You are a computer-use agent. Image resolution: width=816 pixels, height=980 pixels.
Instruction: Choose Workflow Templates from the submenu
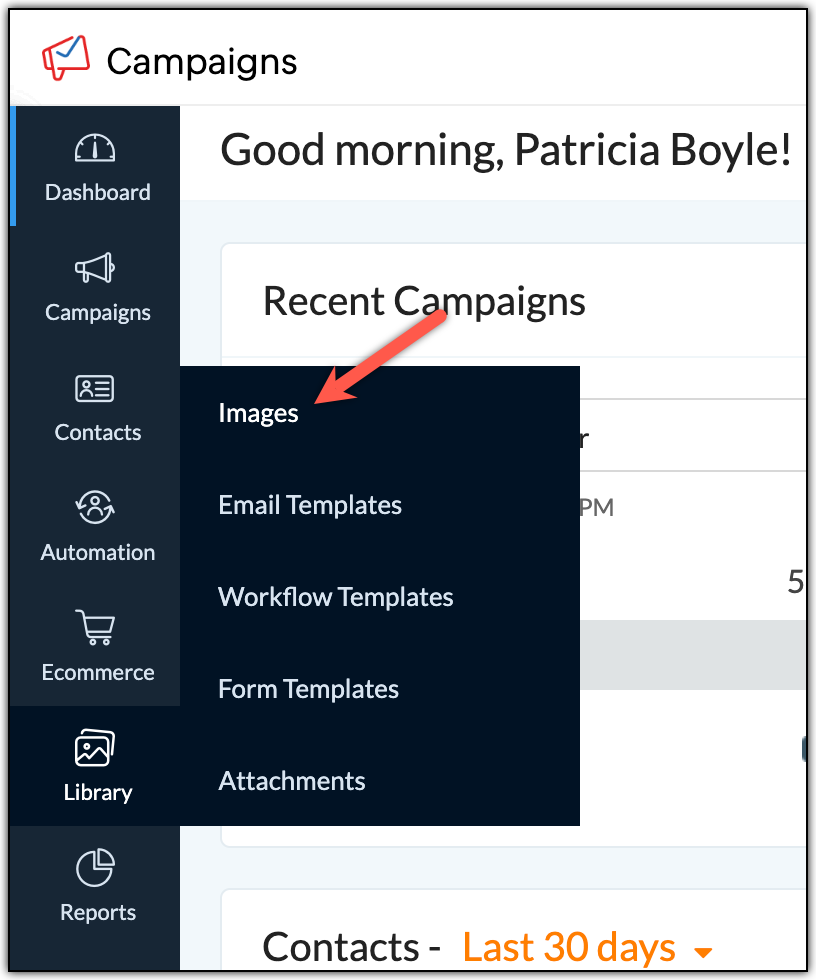pyautogui.click(x=336, y=597)
